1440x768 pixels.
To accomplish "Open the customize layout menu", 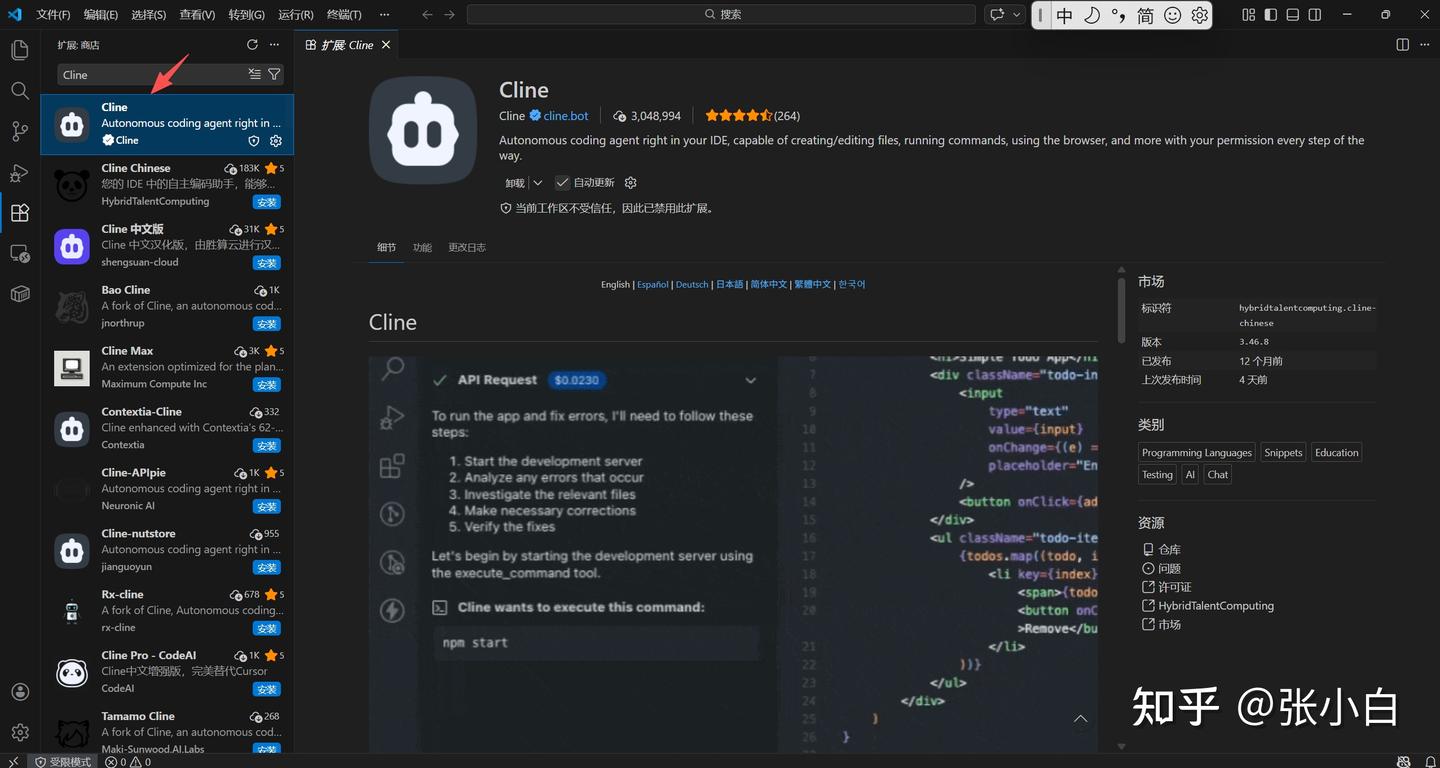I will click(1249, 15).
